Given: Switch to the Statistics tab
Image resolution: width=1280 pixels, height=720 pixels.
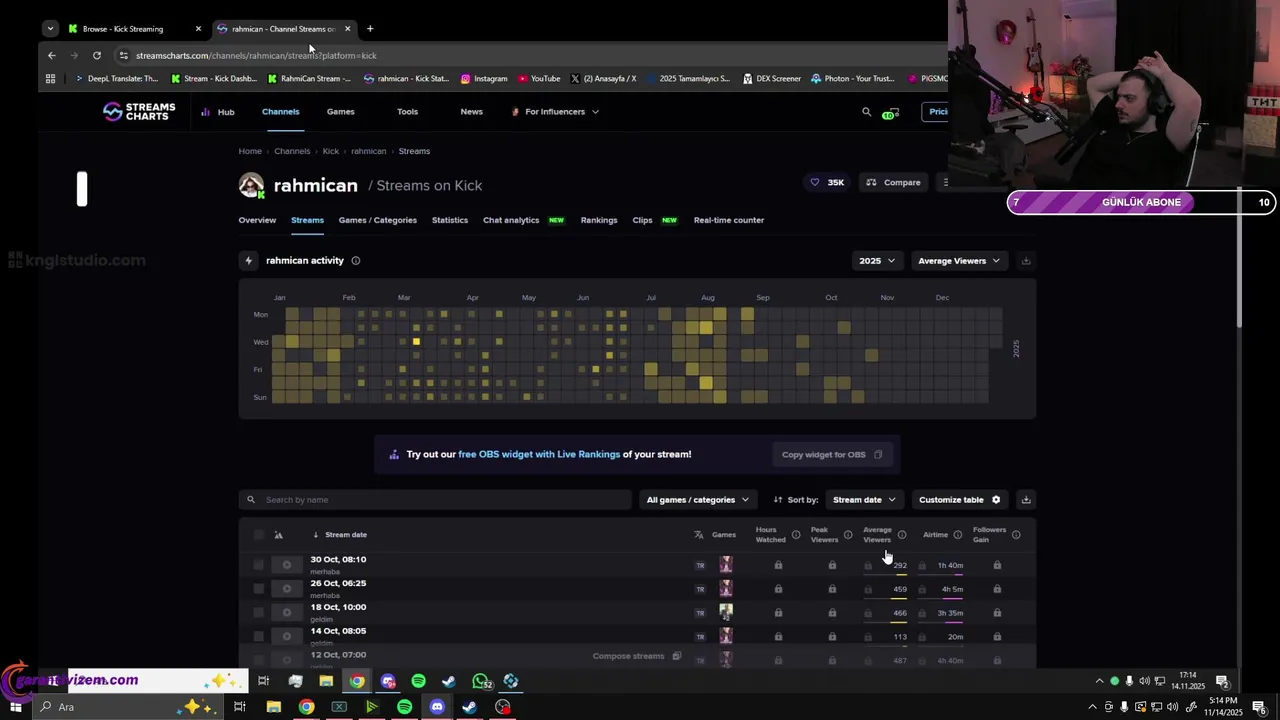Looking at the screenshot, I should (x=450, y=220).
